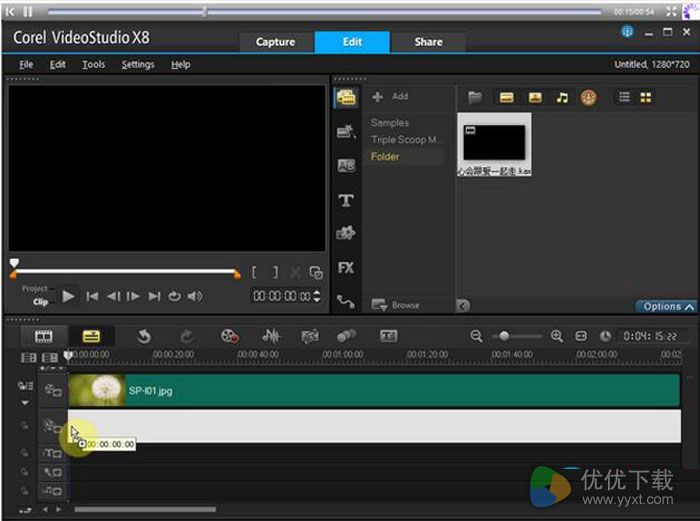Image resolution: width=700 pixels, height=521 pixels.
Task: Open the Share tab
Action: coord(428,42)
